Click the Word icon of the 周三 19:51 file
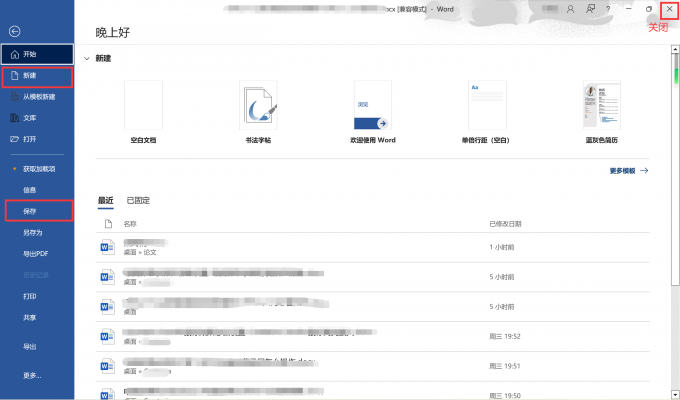This screenshot has height=400, width=680. click(x=108, y=366)
